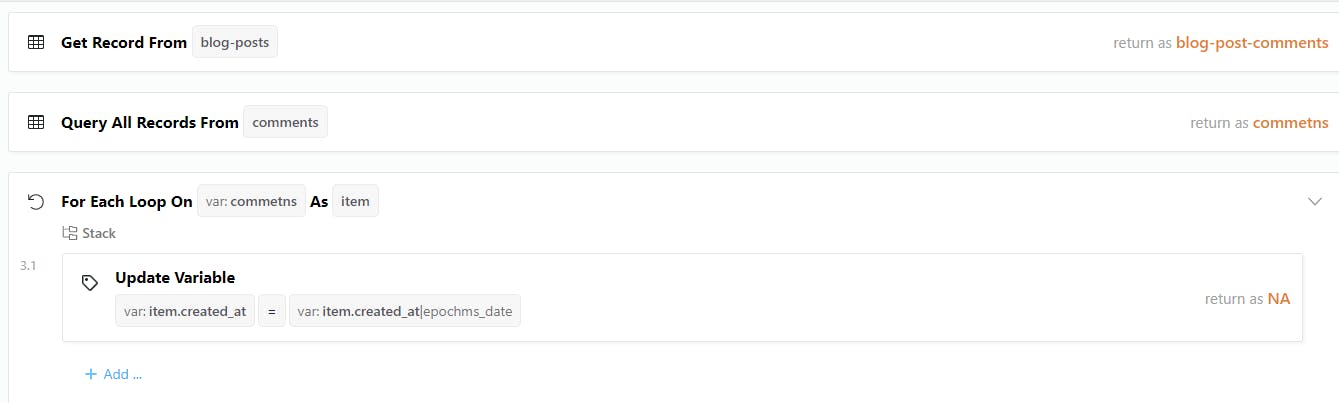The image size is (1339, 403).
Task: Click the blog-post-comments return variable
Action: (1252, 43)
